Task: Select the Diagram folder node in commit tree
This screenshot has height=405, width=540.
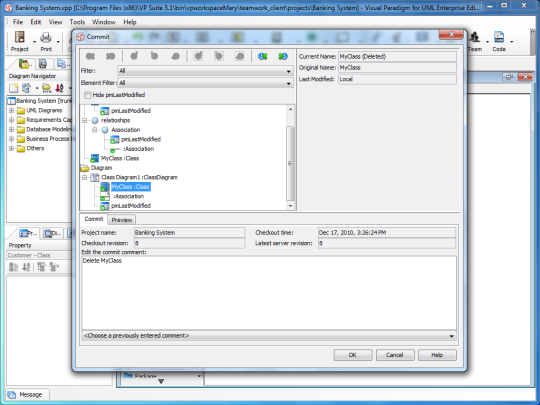Action: point(101,168)
